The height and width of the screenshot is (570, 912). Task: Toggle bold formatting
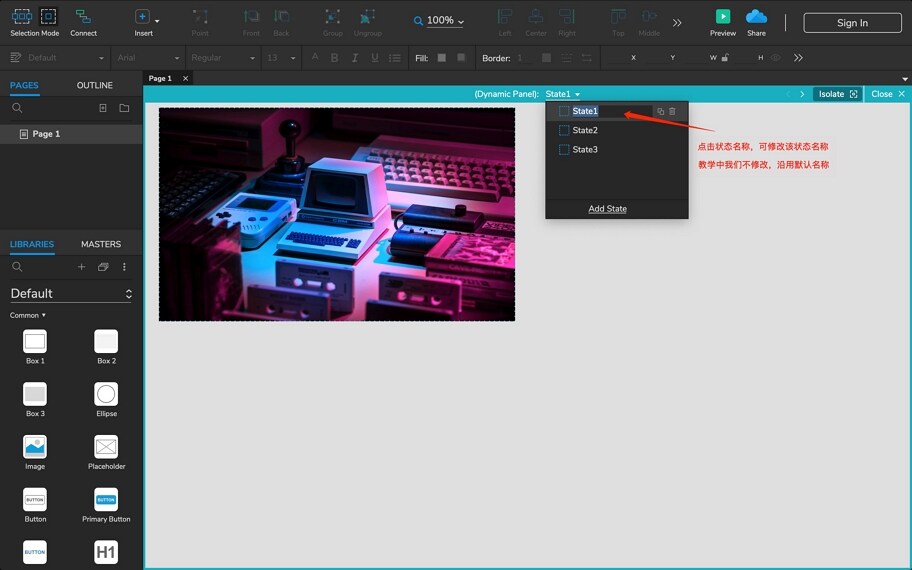tap(334, 58)
